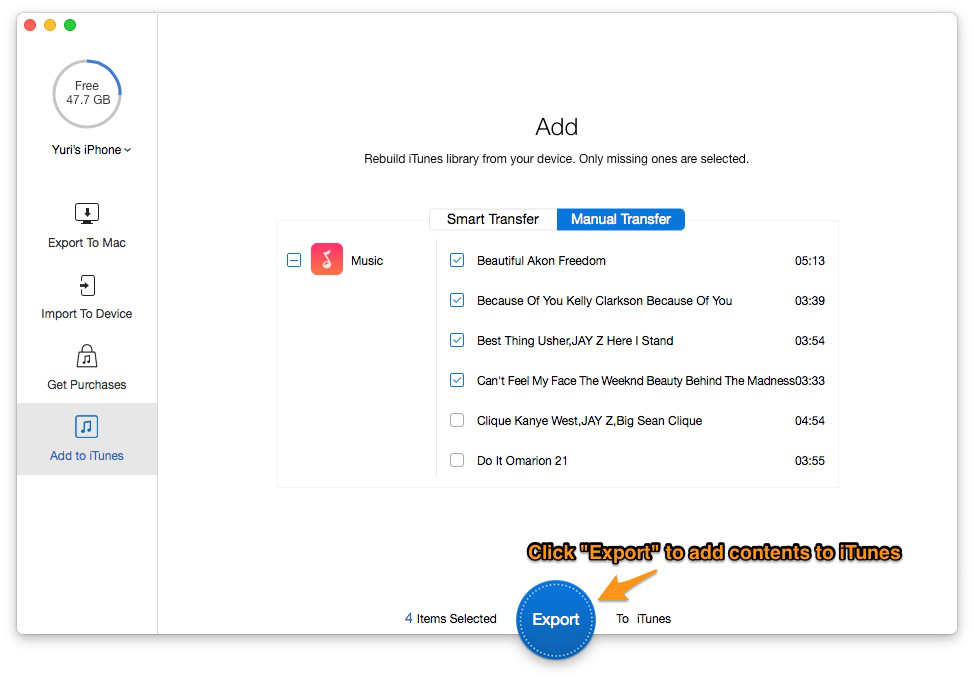Image resolution: width=974 pixels, height=681 pixels.
Task: Click the Export To Mac label
Action: (87, 243)
